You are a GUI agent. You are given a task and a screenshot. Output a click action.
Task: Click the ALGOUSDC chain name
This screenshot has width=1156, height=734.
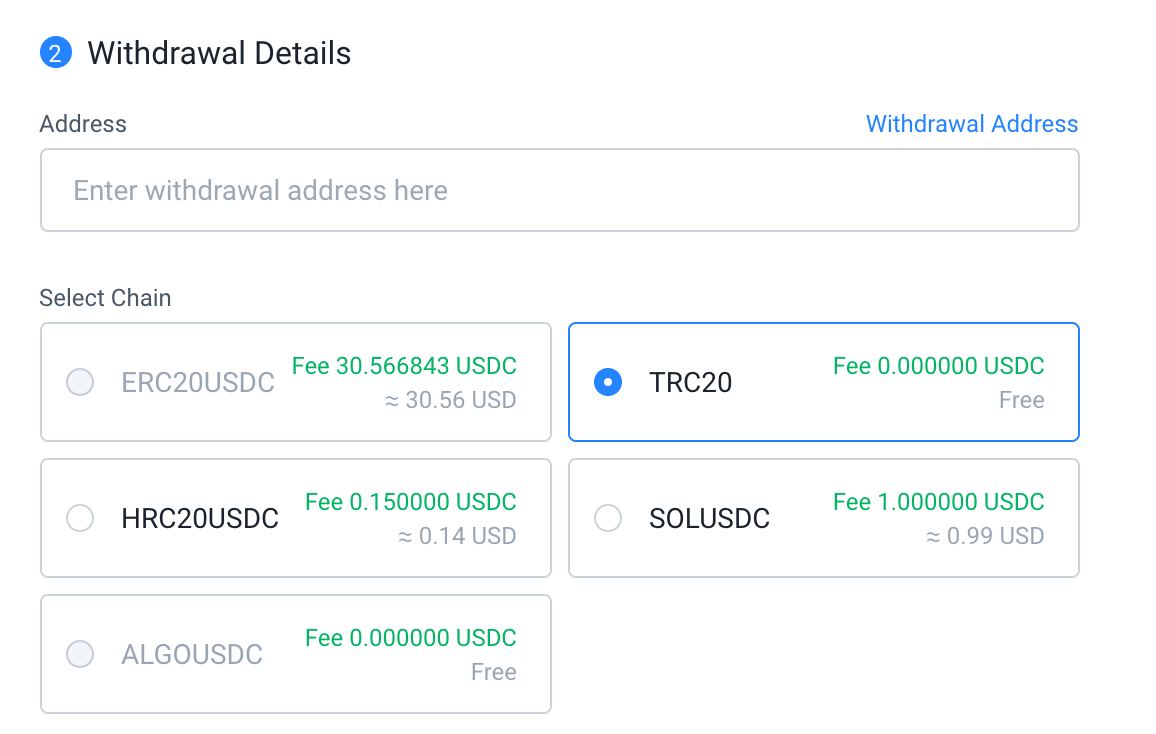[x=192, y=655]
